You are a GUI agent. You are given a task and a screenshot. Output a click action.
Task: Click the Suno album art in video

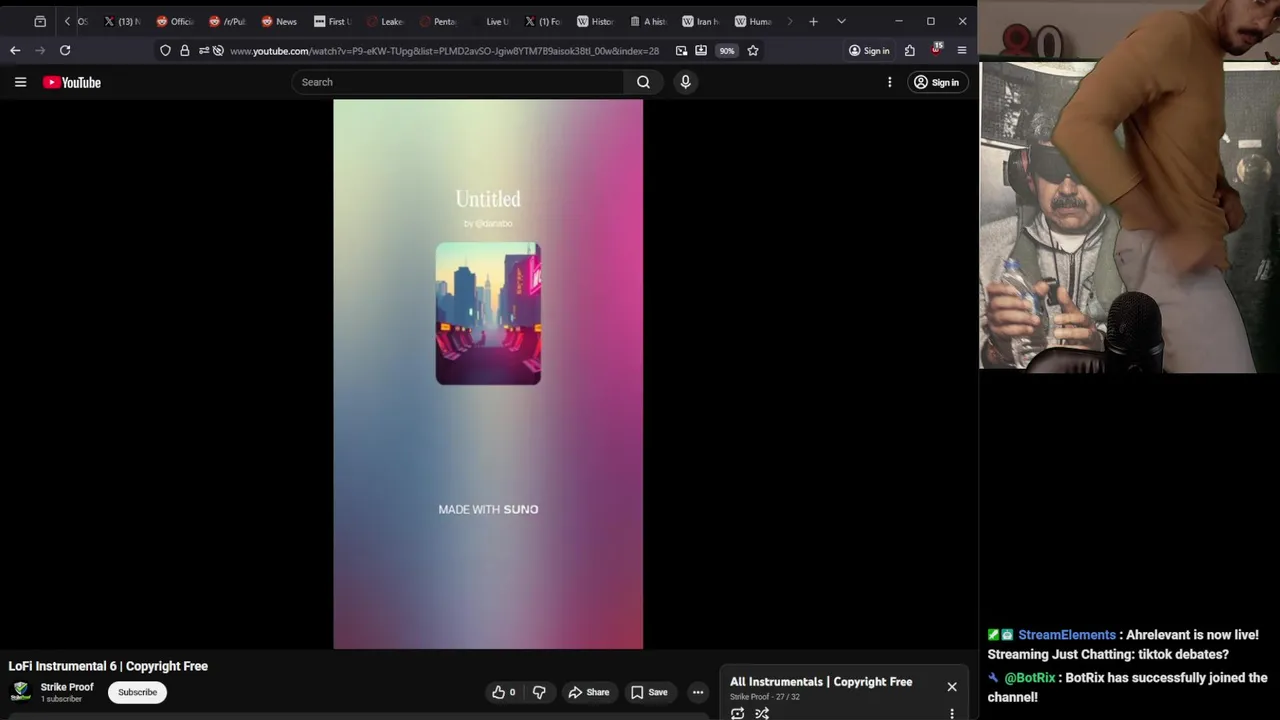[488, 313]
